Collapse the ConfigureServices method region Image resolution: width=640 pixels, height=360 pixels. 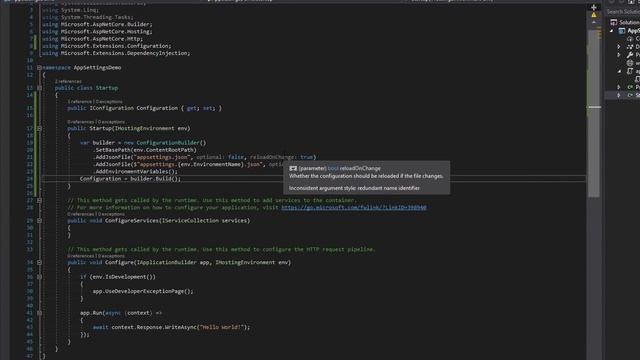tap(40, 220)
